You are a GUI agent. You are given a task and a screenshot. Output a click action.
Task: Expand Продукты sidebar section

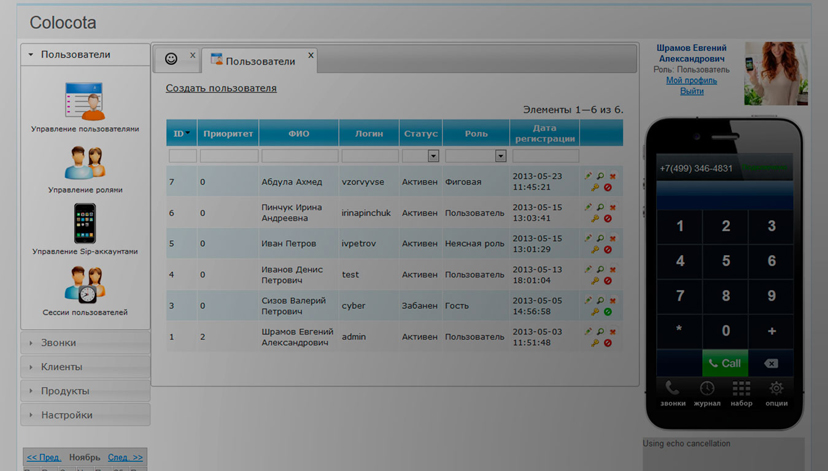click(x=85, y=391)
